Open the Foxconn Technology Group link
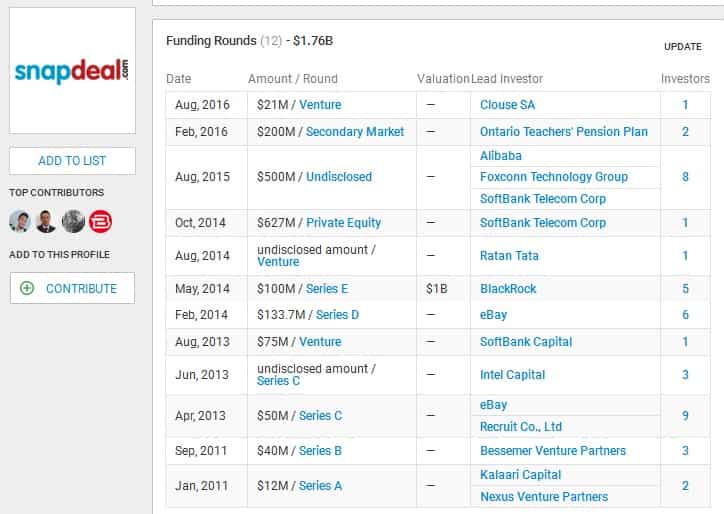 pos(554,177)
